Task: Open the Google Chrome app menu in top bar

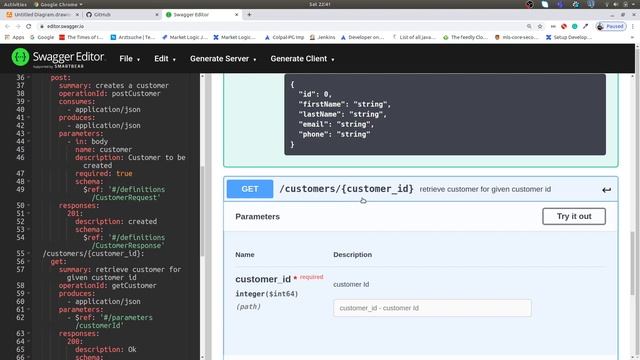Action: 58,4
